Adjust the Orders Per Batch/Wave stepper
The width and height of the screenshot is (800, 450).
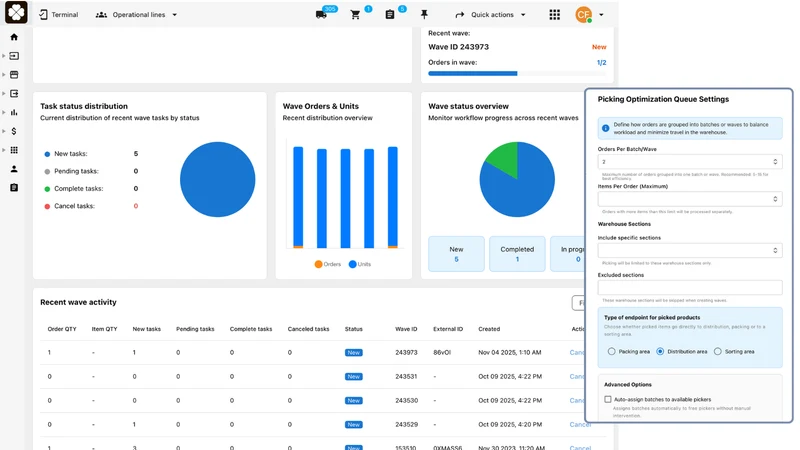coord(775,162)
